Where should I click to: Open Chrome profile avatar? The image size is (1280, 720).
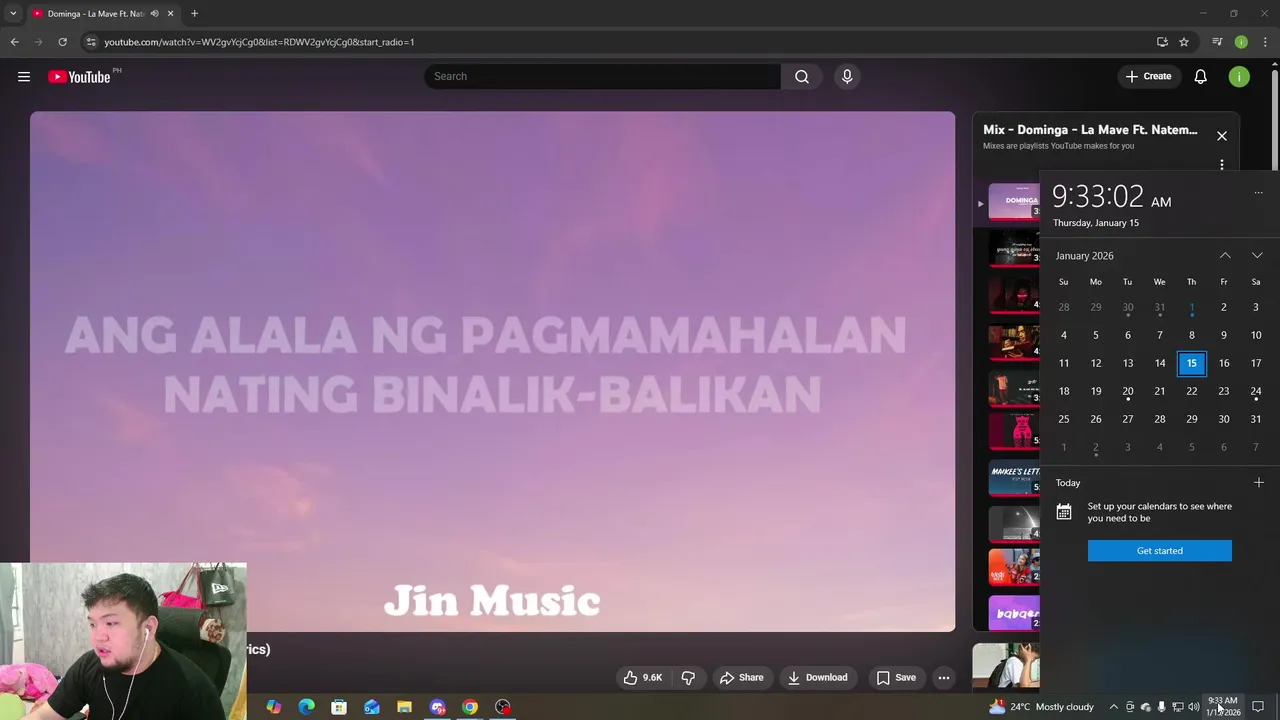tap(1241, 42)
